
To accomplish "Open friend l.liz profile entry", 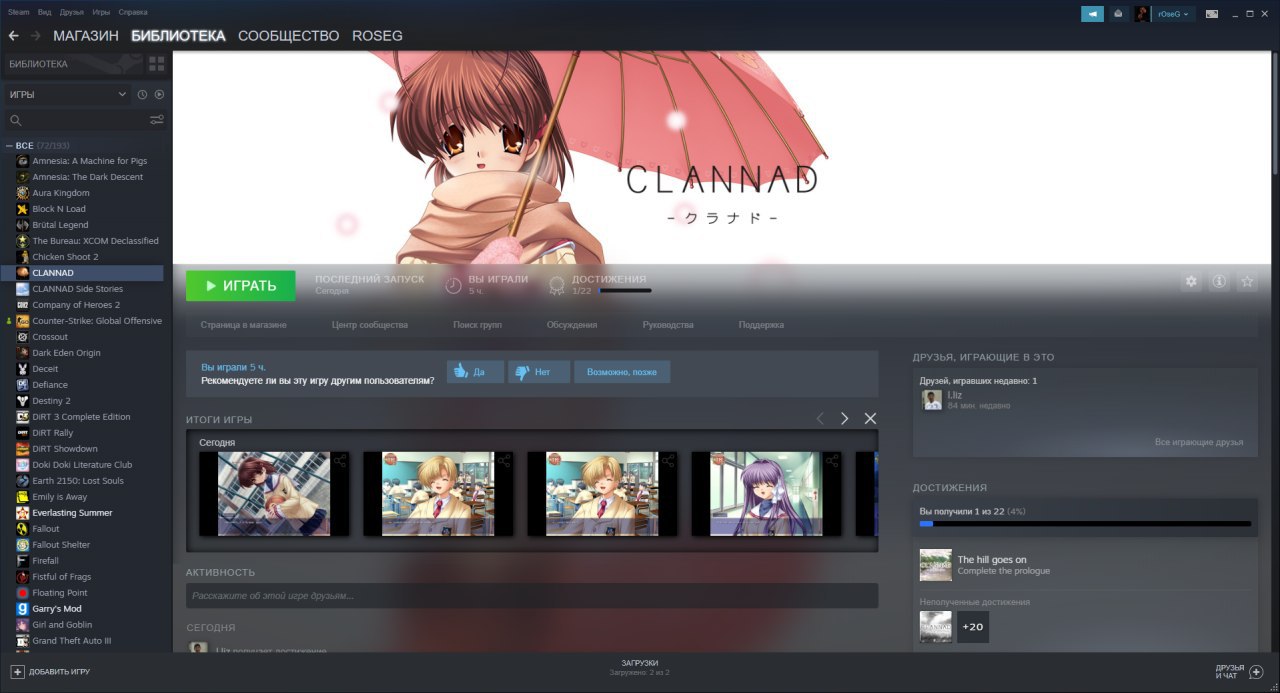I will [x=965, y=400].
